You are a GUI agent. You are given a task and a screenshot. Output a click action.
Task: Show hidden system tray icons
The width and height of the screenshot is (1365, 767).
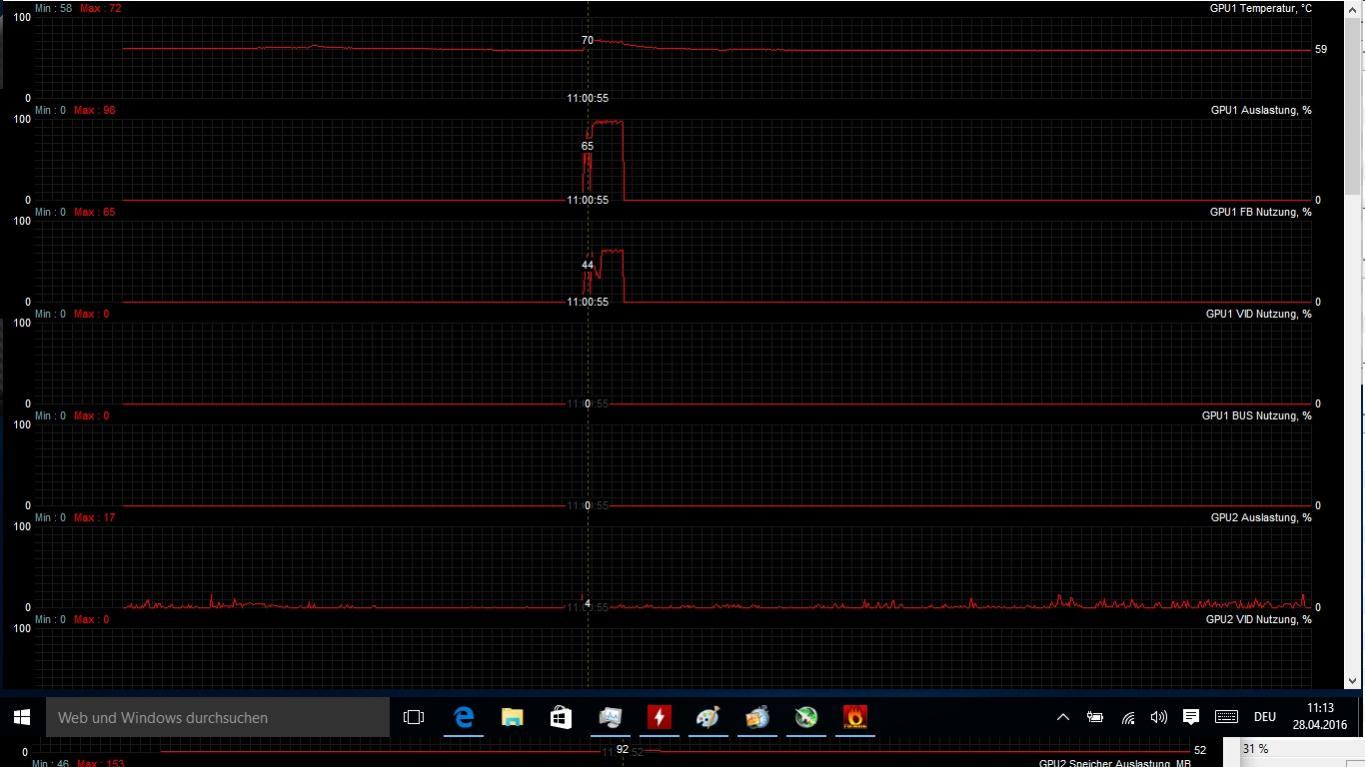(x=1063, y=717)
